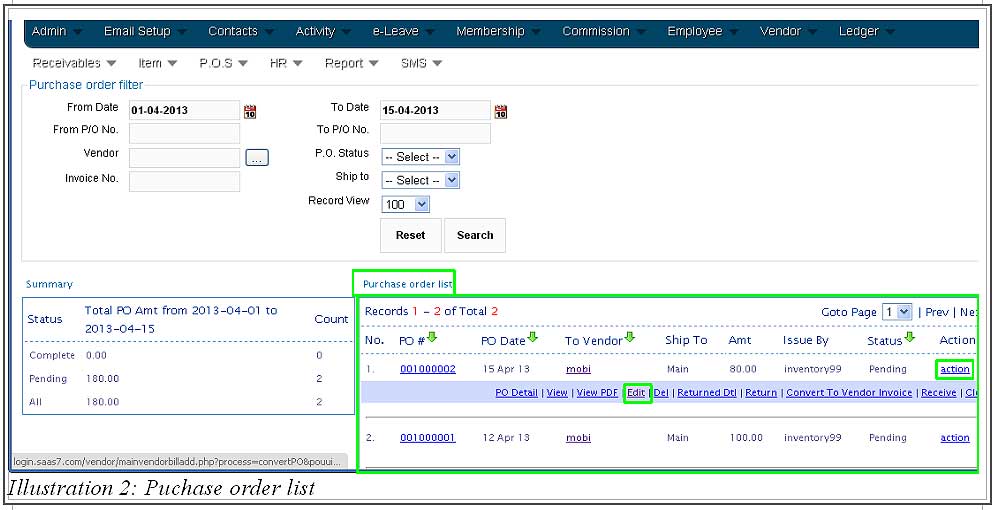This screenshot has height=510, width=997.
Task: Open the Commission menu
Action: point(604,32)
